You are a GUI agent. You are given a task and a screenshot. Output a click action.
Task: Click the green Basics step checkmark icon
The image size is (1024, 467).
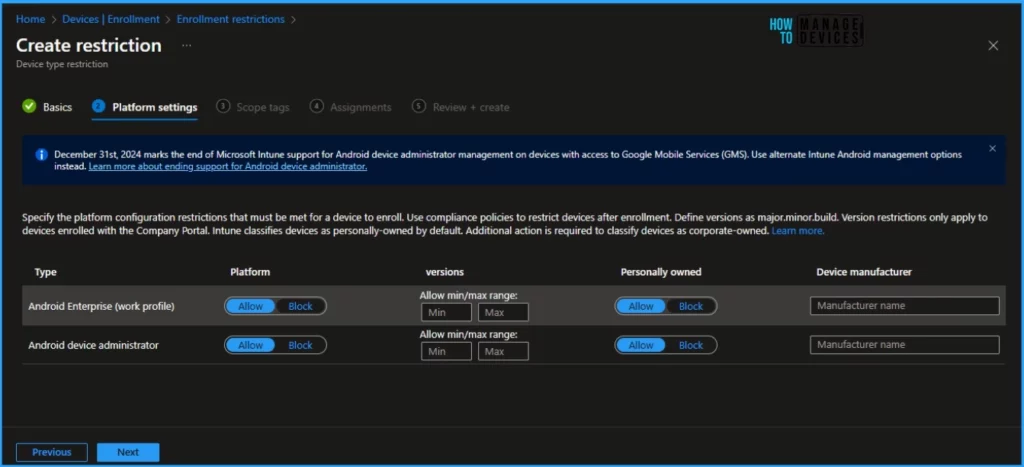click(x=29, y=107)
